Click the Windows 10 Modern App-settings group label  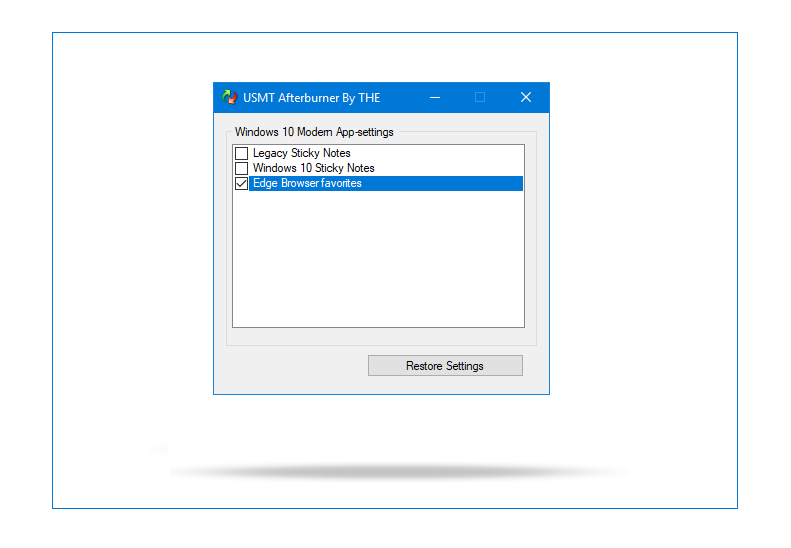tap(314, 132)
